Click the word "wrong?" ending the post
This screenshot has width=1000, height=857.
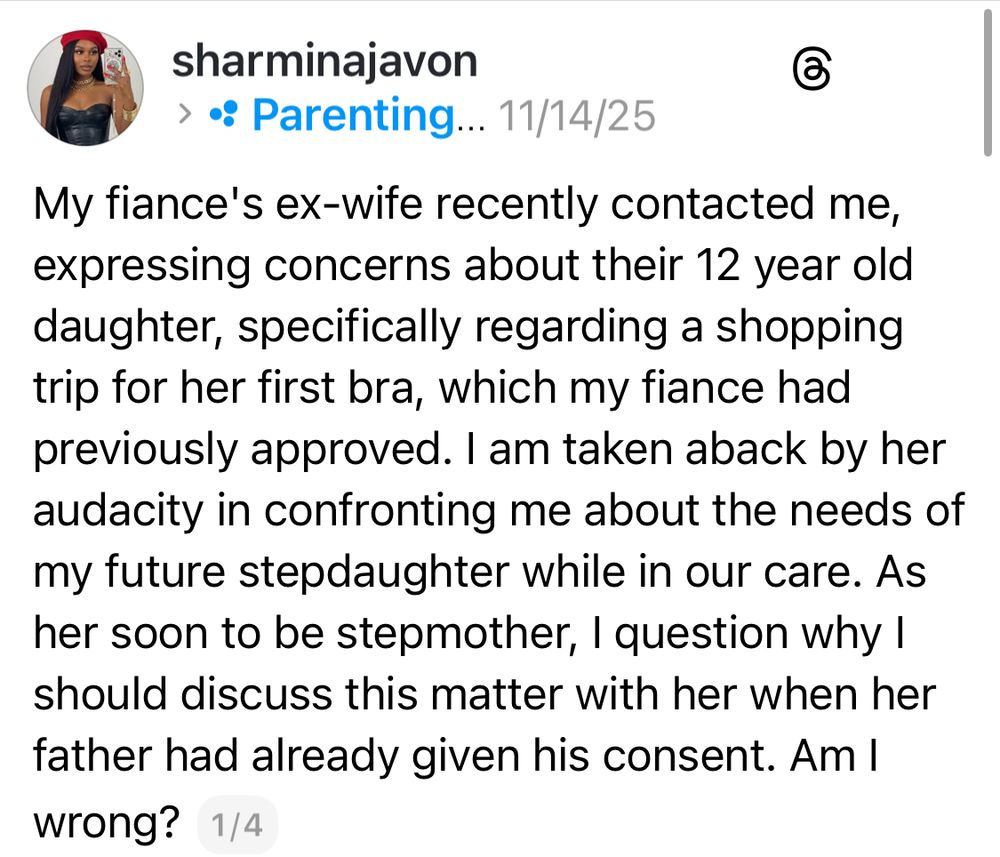107,823
